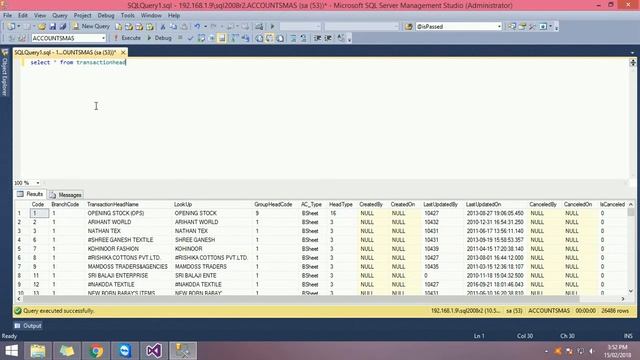Image resolution: width=640 pixels, height=360 pixels.
Task: Click the Parse checkmark icon
Action: (190, 38)
